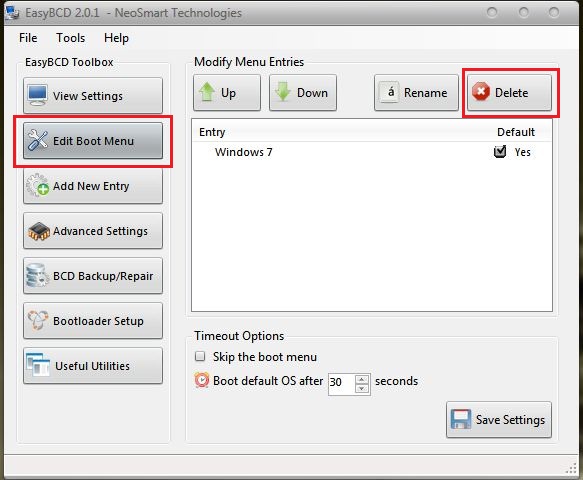Open BCD Backup/Repair database icon
The image size is (583, 480).
(x=37, y=276)
